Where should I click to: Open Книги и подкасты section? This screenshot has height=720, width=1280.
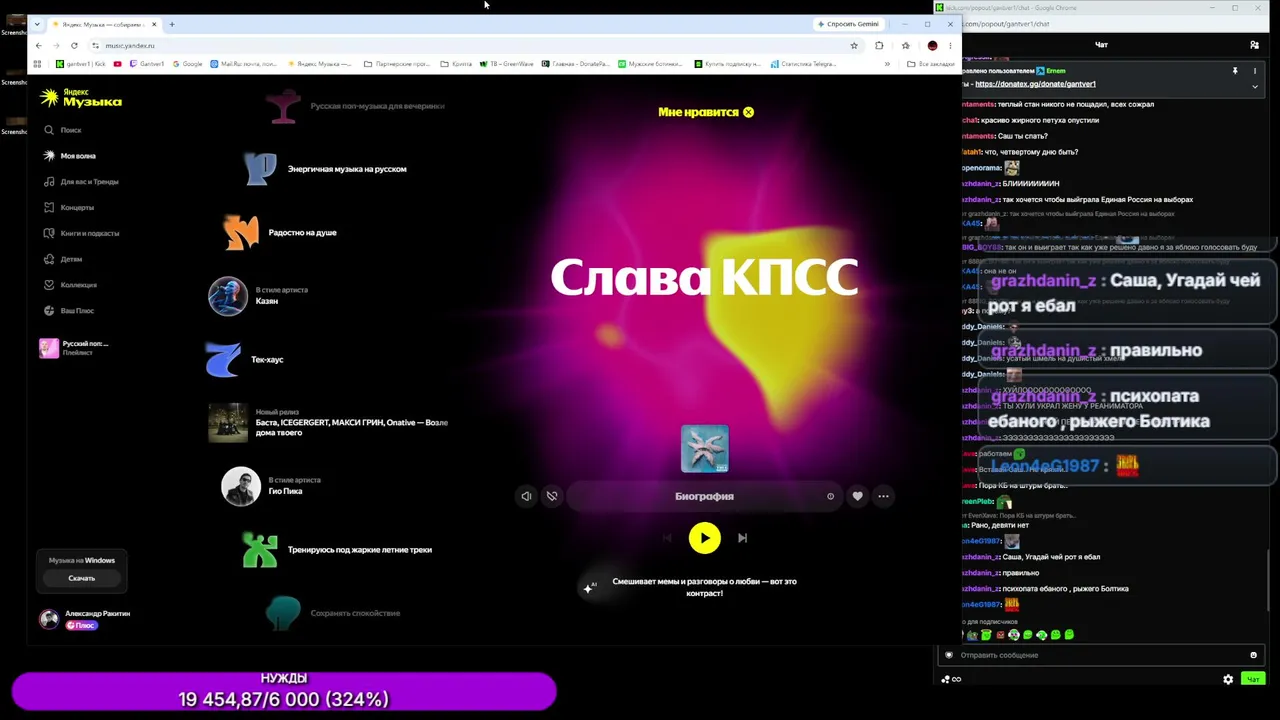point(82,233)
